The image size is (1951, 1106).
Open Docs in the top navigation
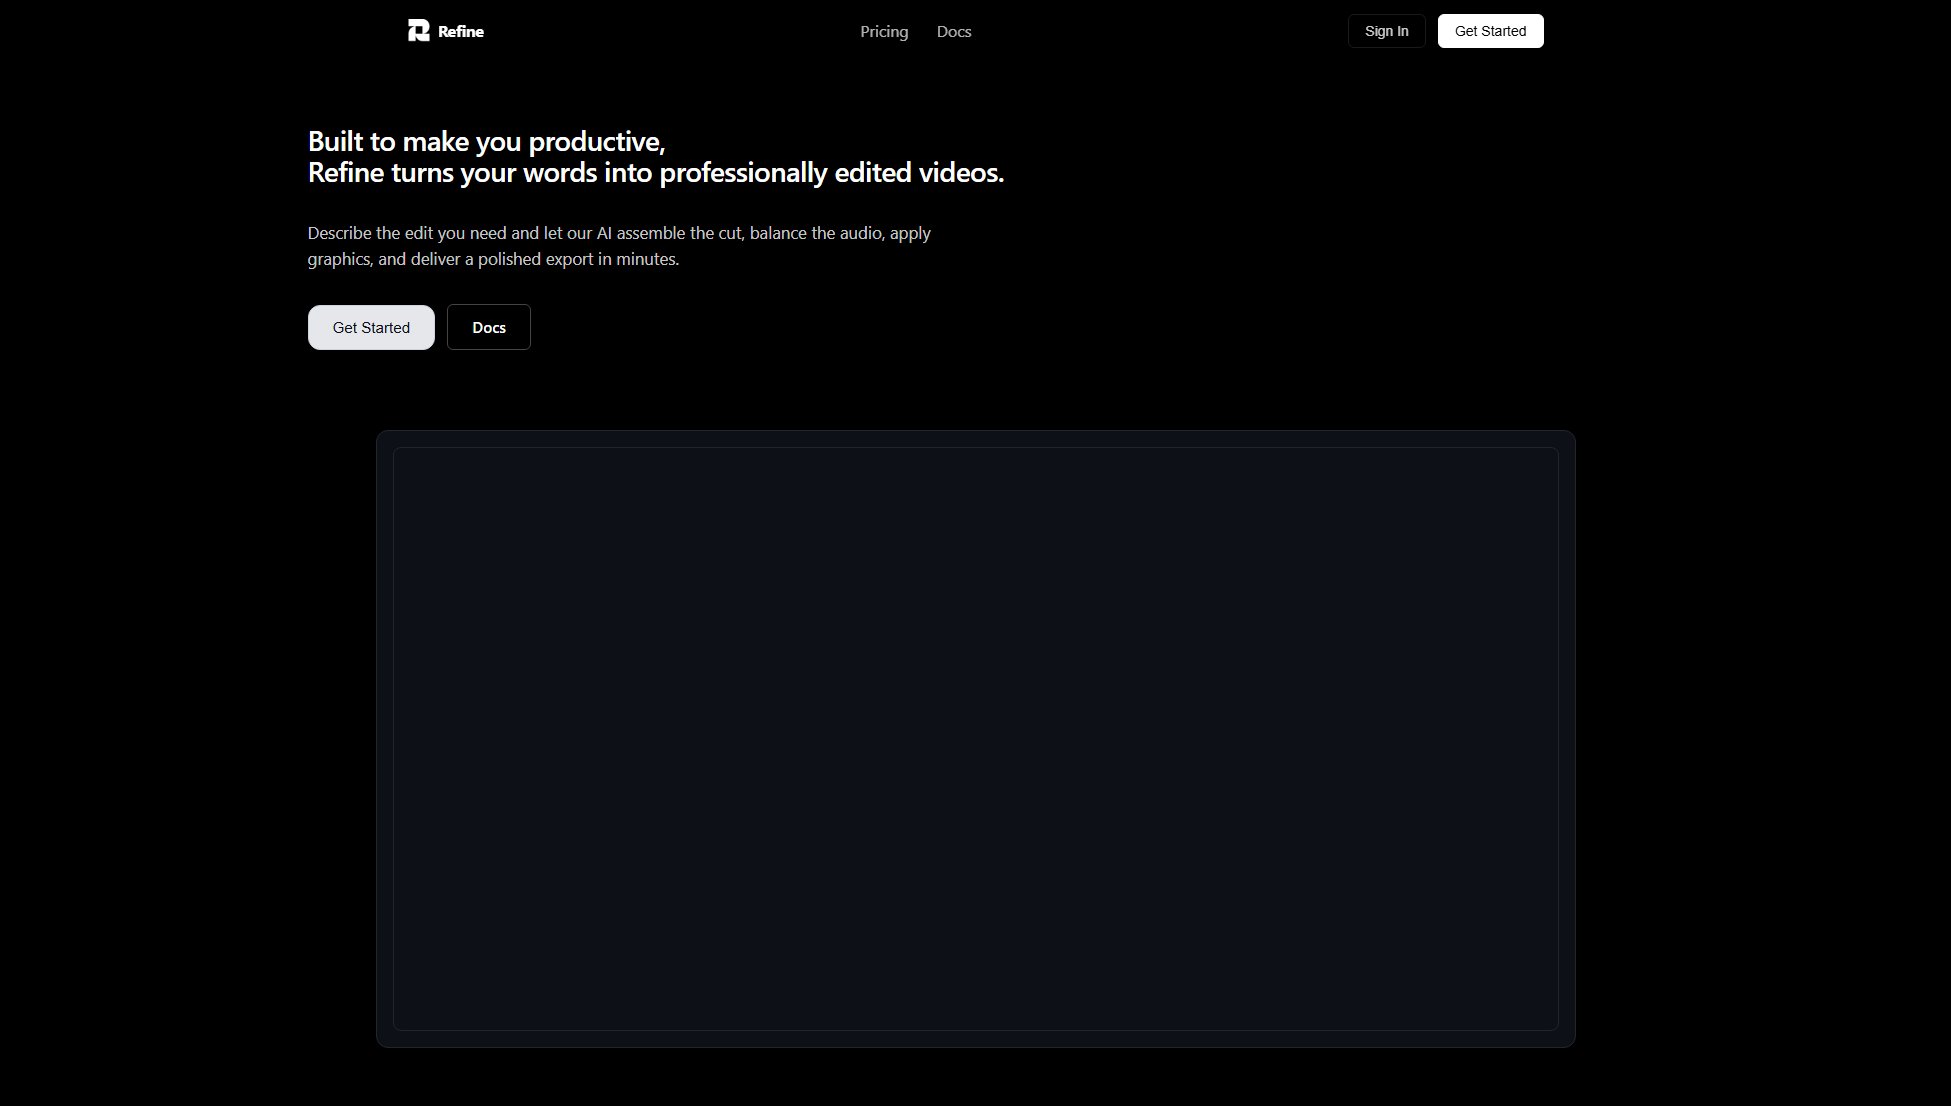point(954,32)
